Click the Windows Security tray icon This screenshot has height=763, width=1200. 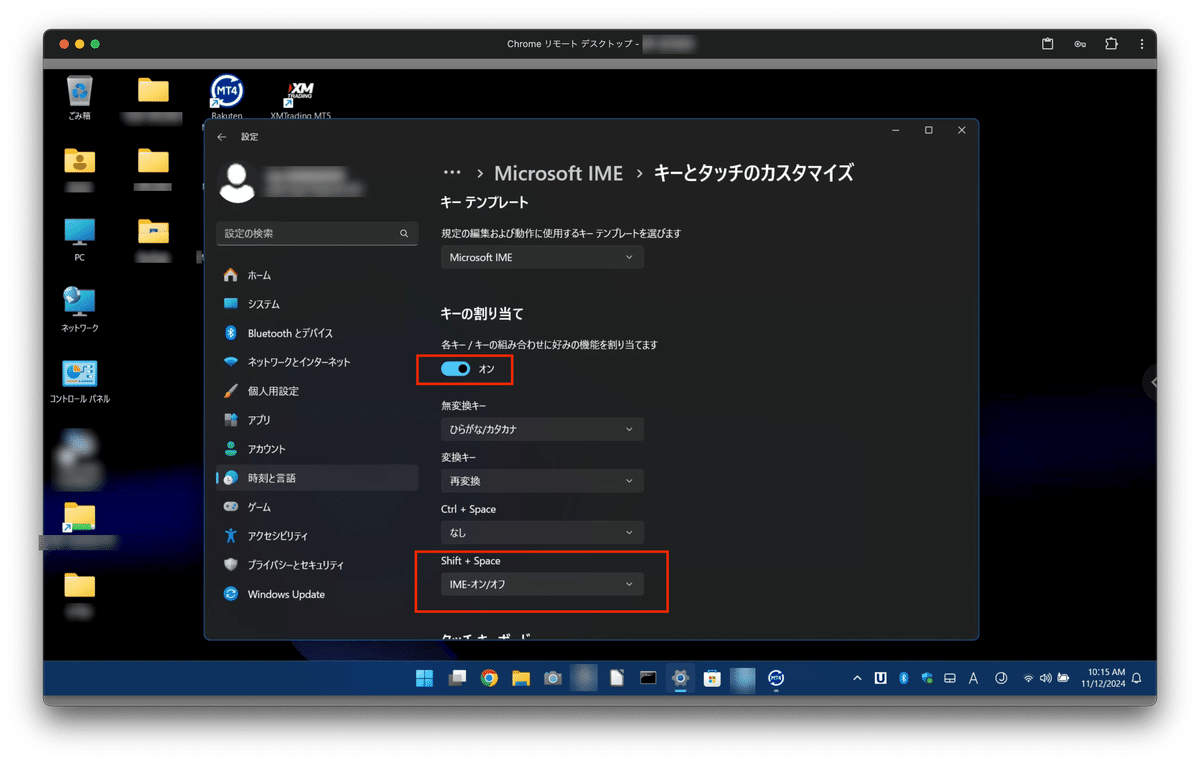click(x=927, y=678)
